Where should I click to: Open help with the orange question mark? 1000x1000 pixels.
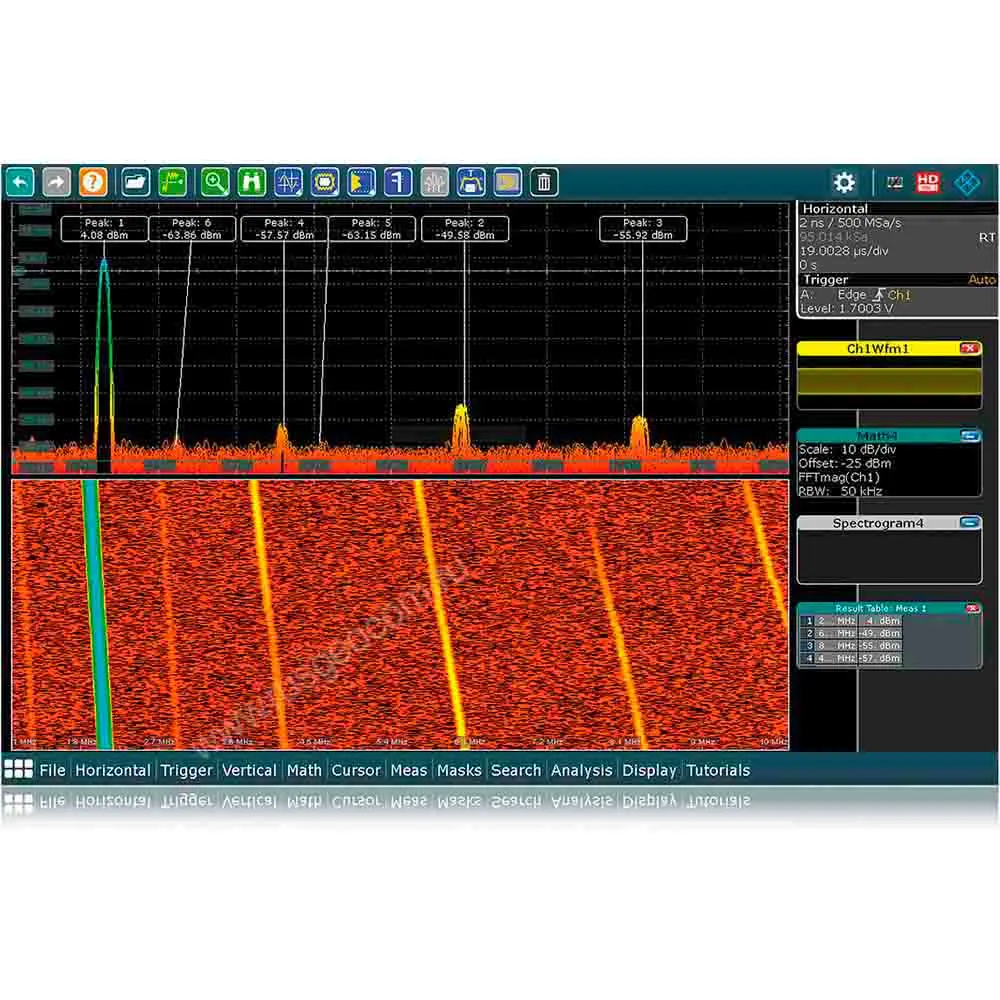93,182
